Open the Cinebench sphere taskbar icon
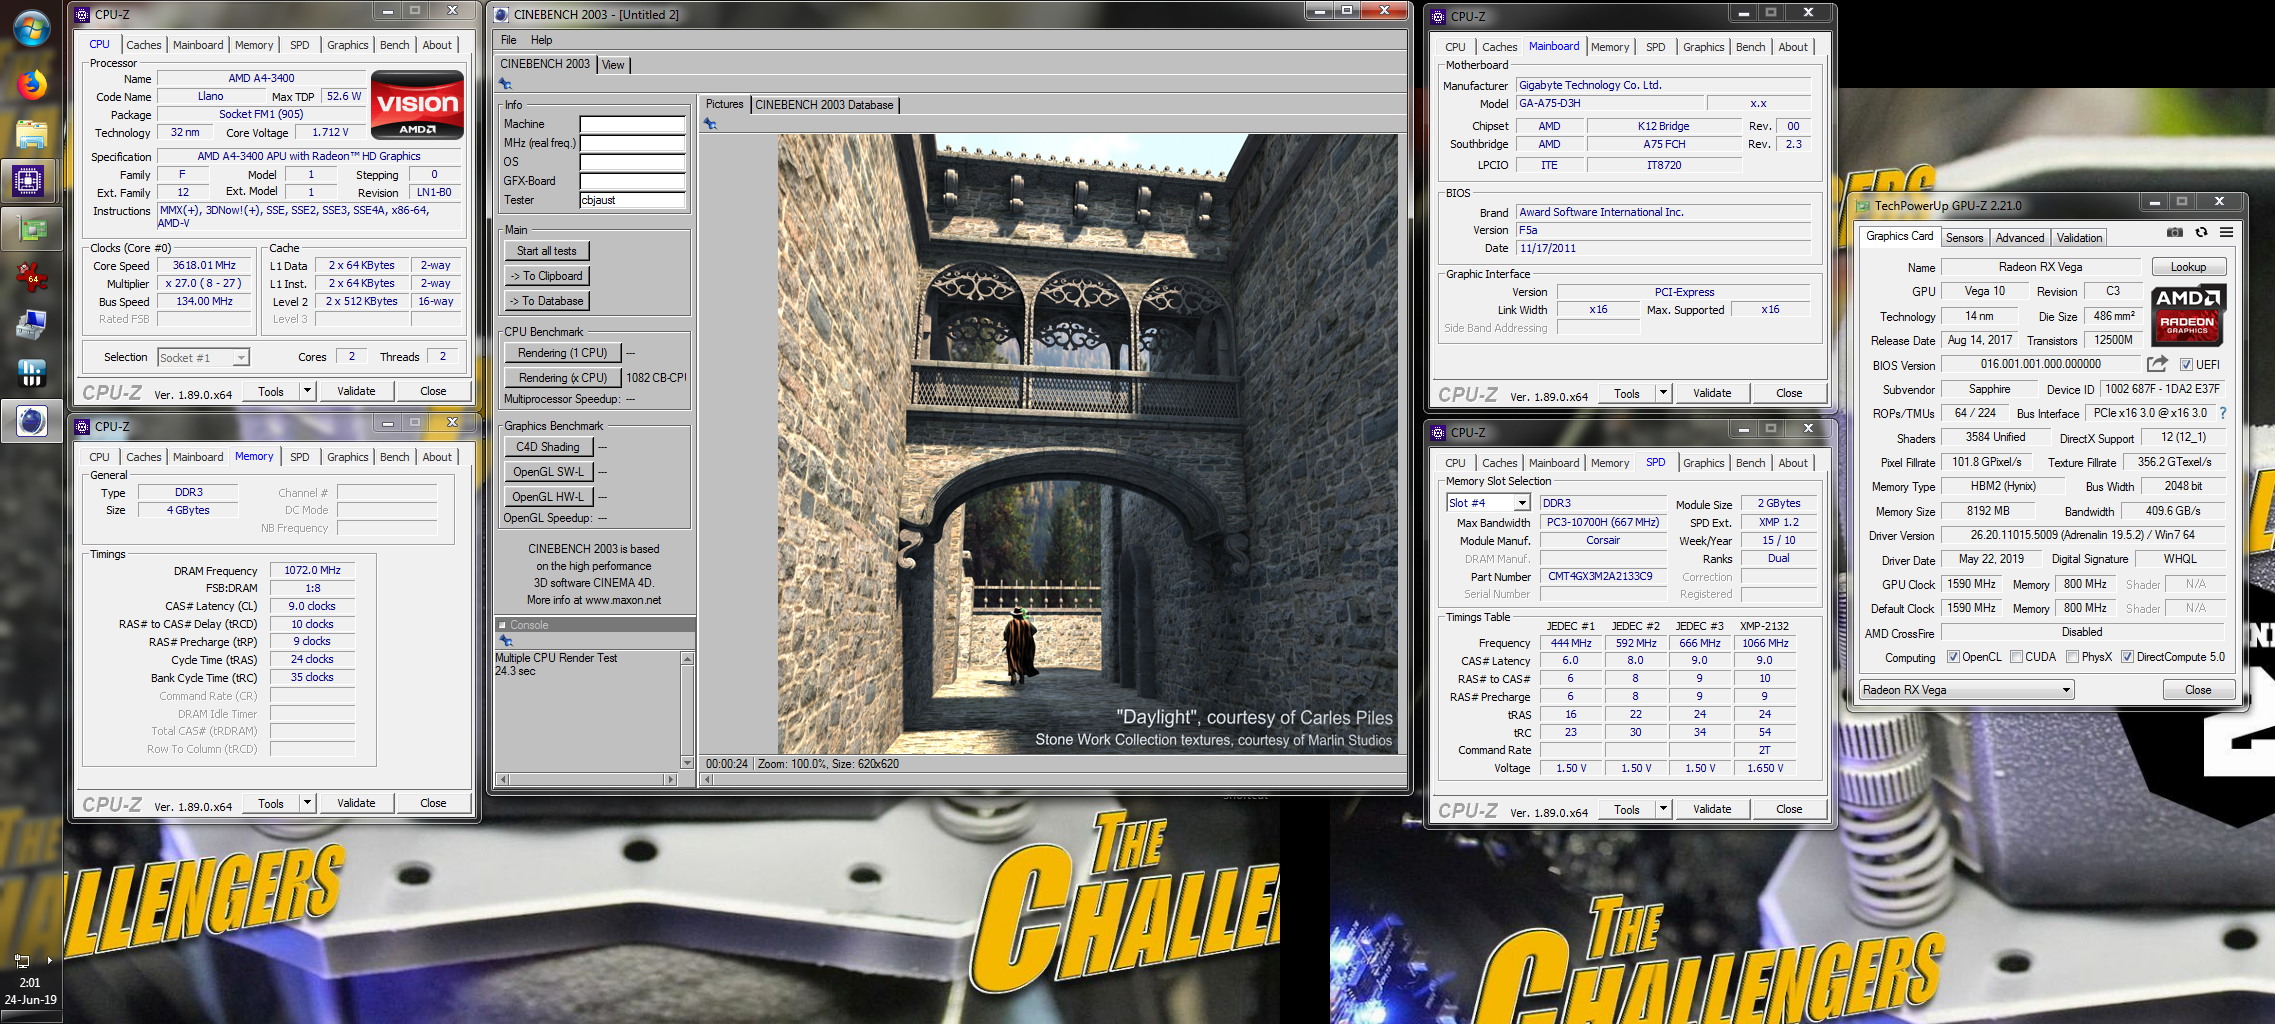 (31, 421)
